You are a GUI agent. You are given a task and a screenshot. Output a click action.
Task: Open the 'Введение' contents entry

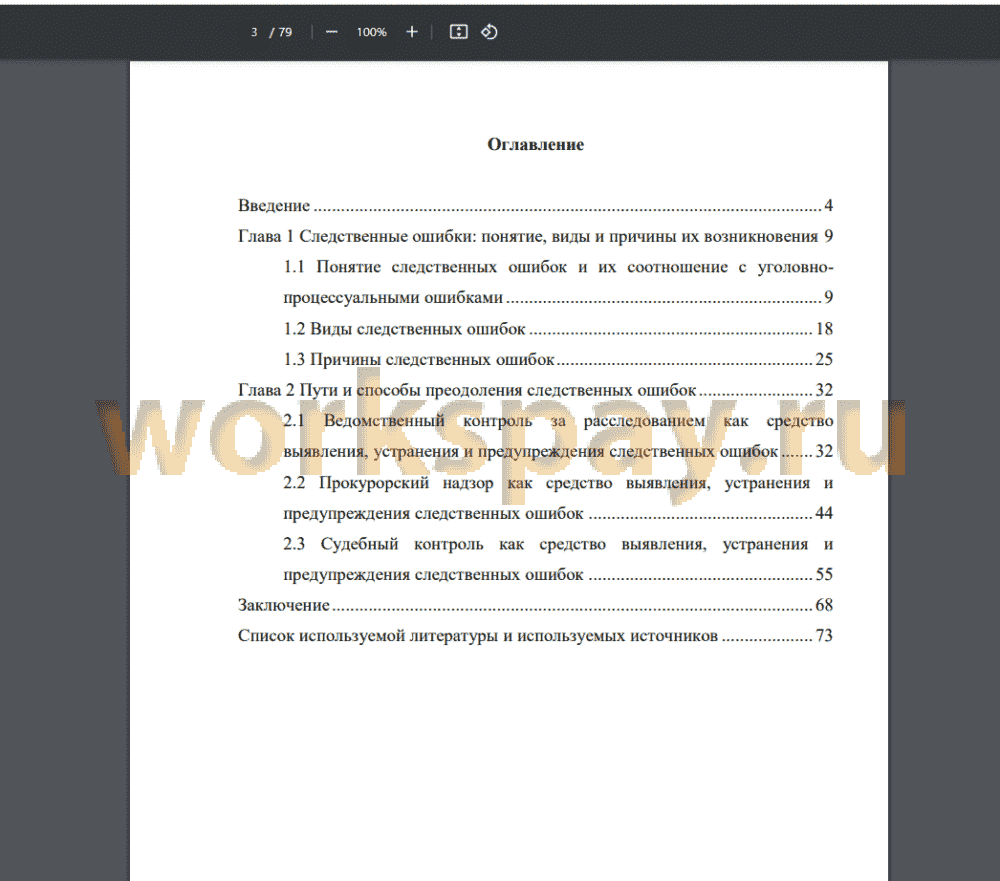click(x=535, y=205)
